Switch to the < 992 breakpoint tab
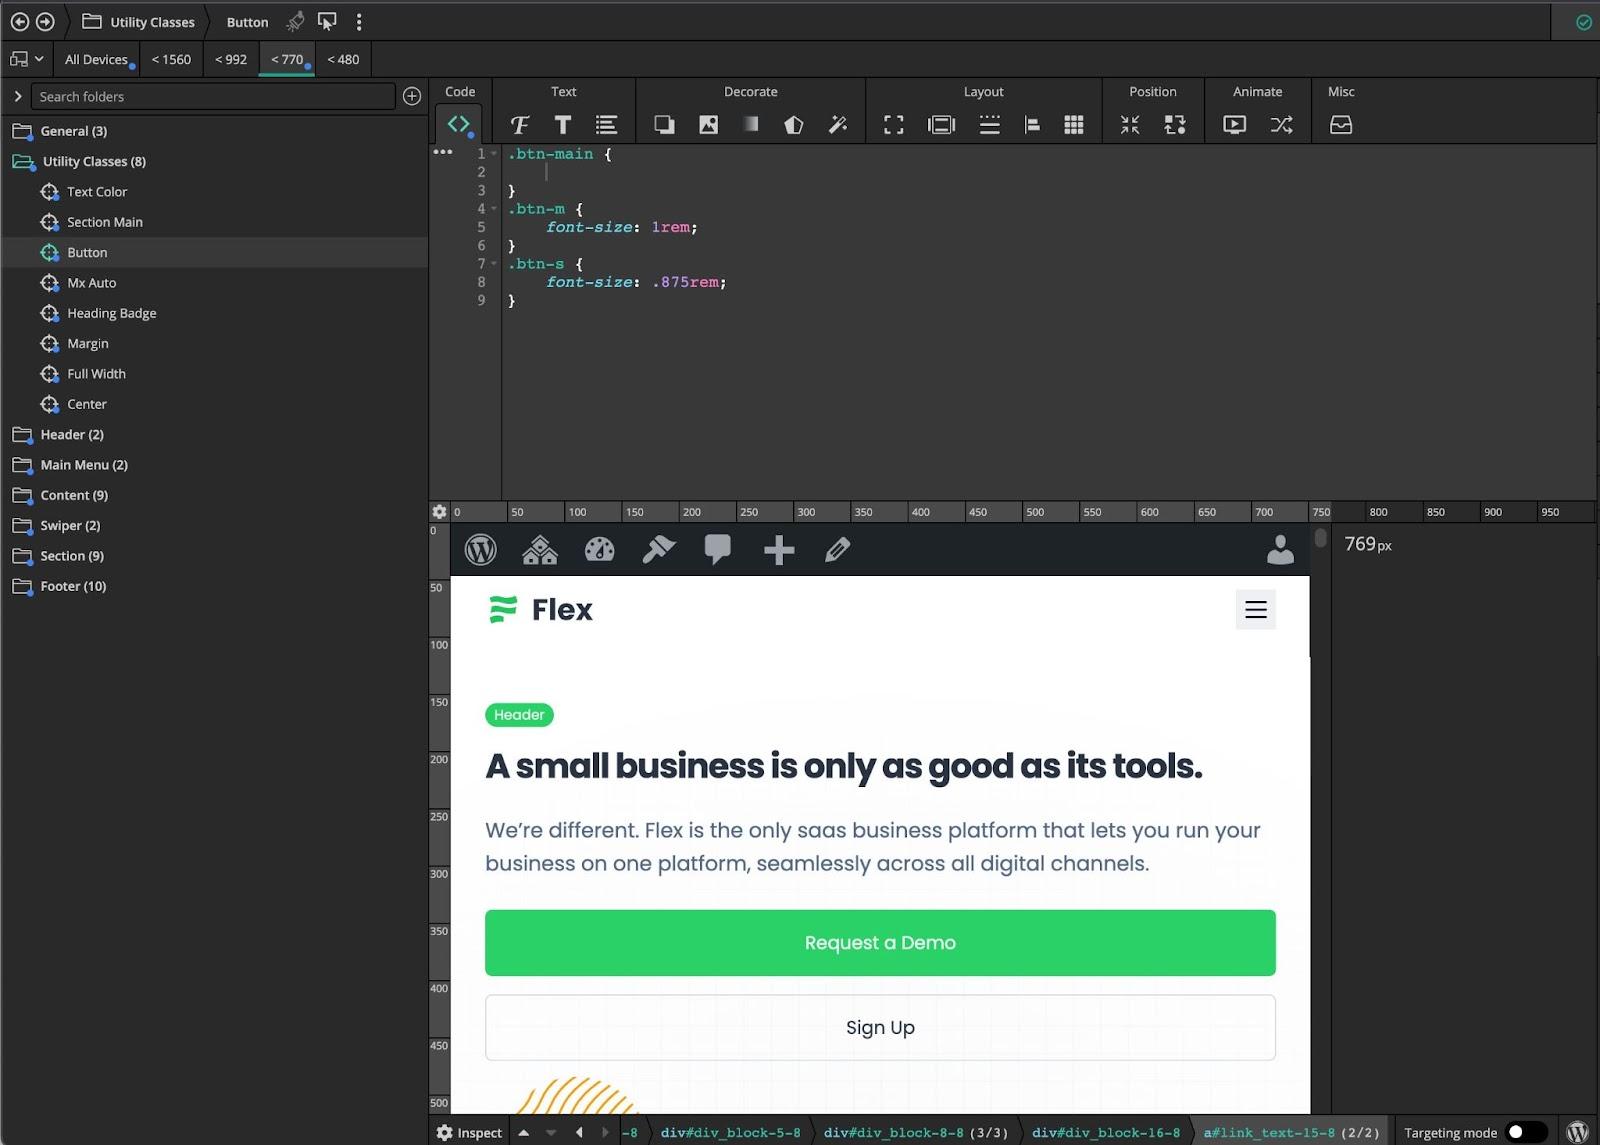The width and height of the screenshot is (1600, 1145). 231,59
